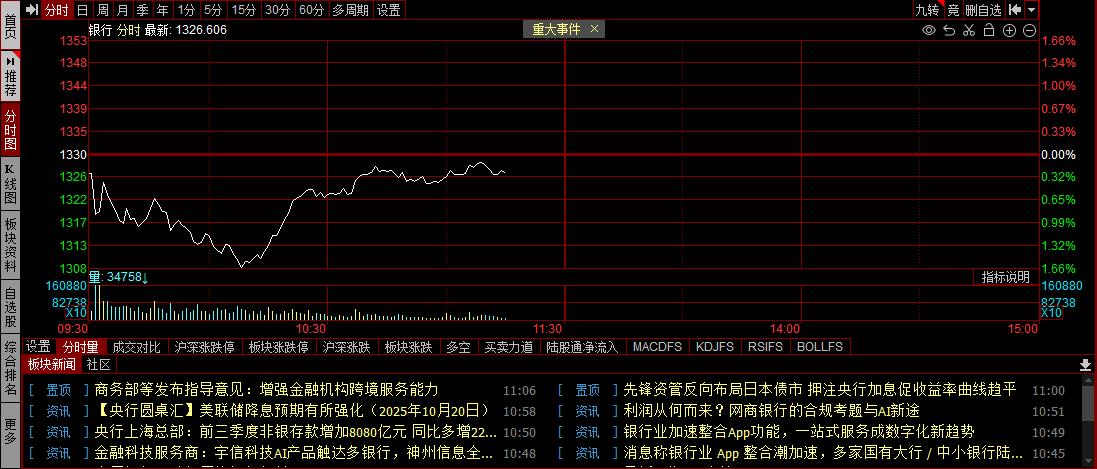Select the BOLLFS indicator tab
Viewport: 1097px width, 469px height.
coord(820,346)
